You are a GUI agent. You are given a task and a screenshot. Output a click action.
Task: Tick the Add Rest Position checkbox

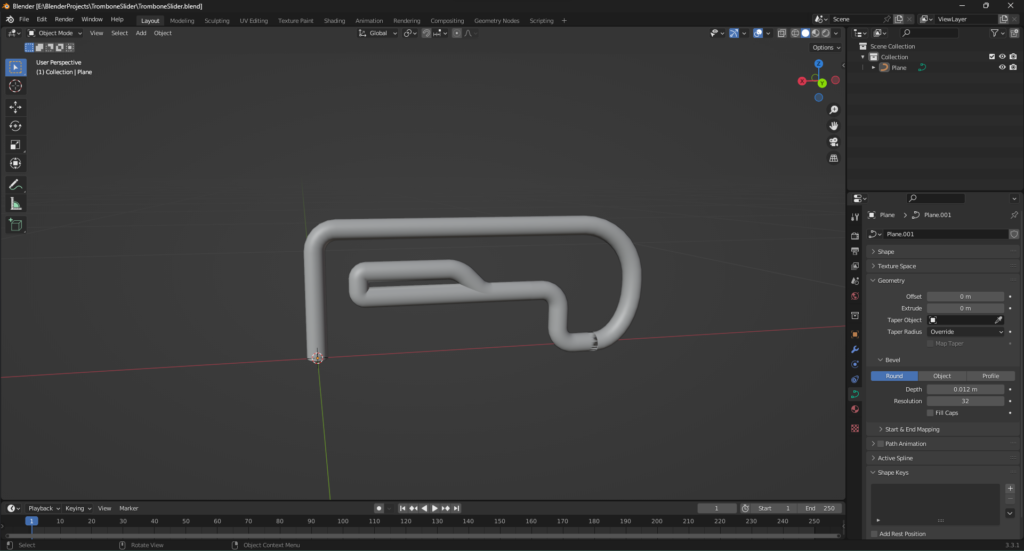(x=874, y=534)
